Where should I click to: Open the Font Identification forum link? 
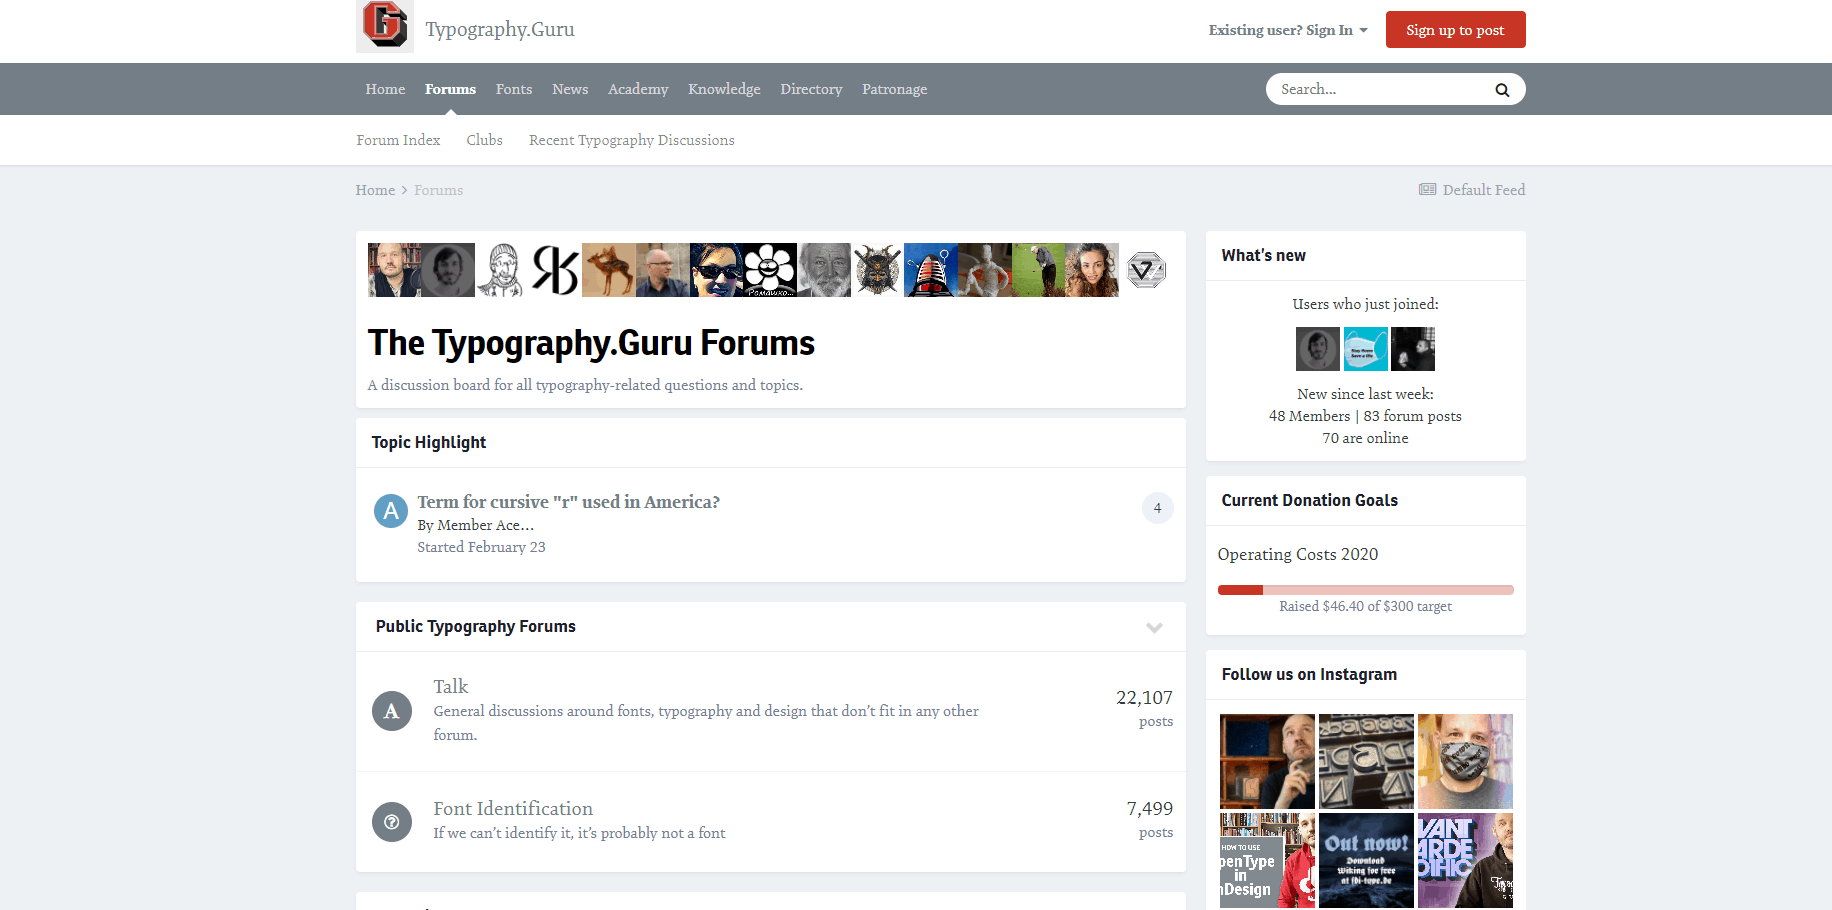click(x=513, y=808)
